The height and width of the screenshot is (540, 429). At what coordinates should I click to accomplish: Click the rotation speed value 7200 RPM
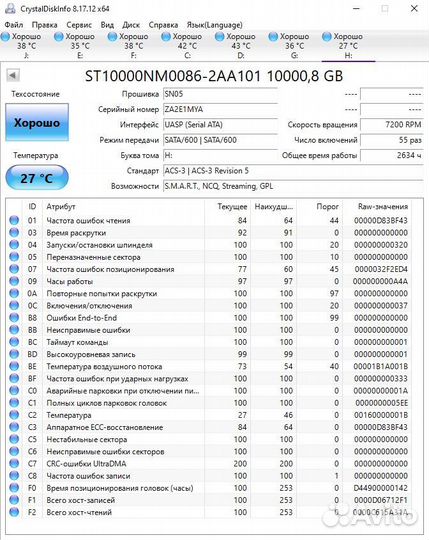coord(392,125)
